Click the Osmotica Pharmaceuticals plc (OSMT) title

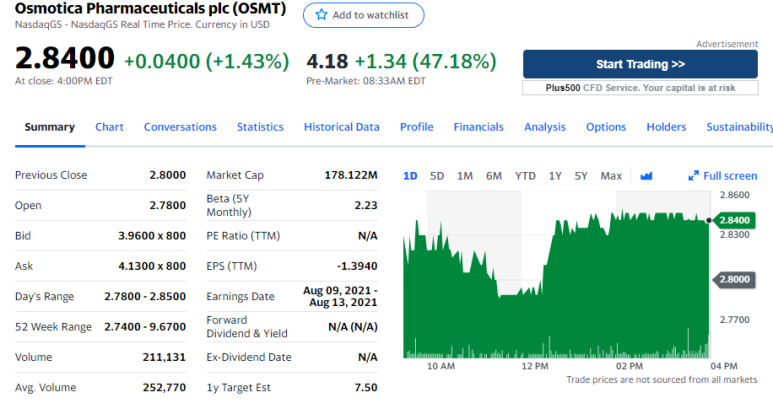click(x=150, y=8)
